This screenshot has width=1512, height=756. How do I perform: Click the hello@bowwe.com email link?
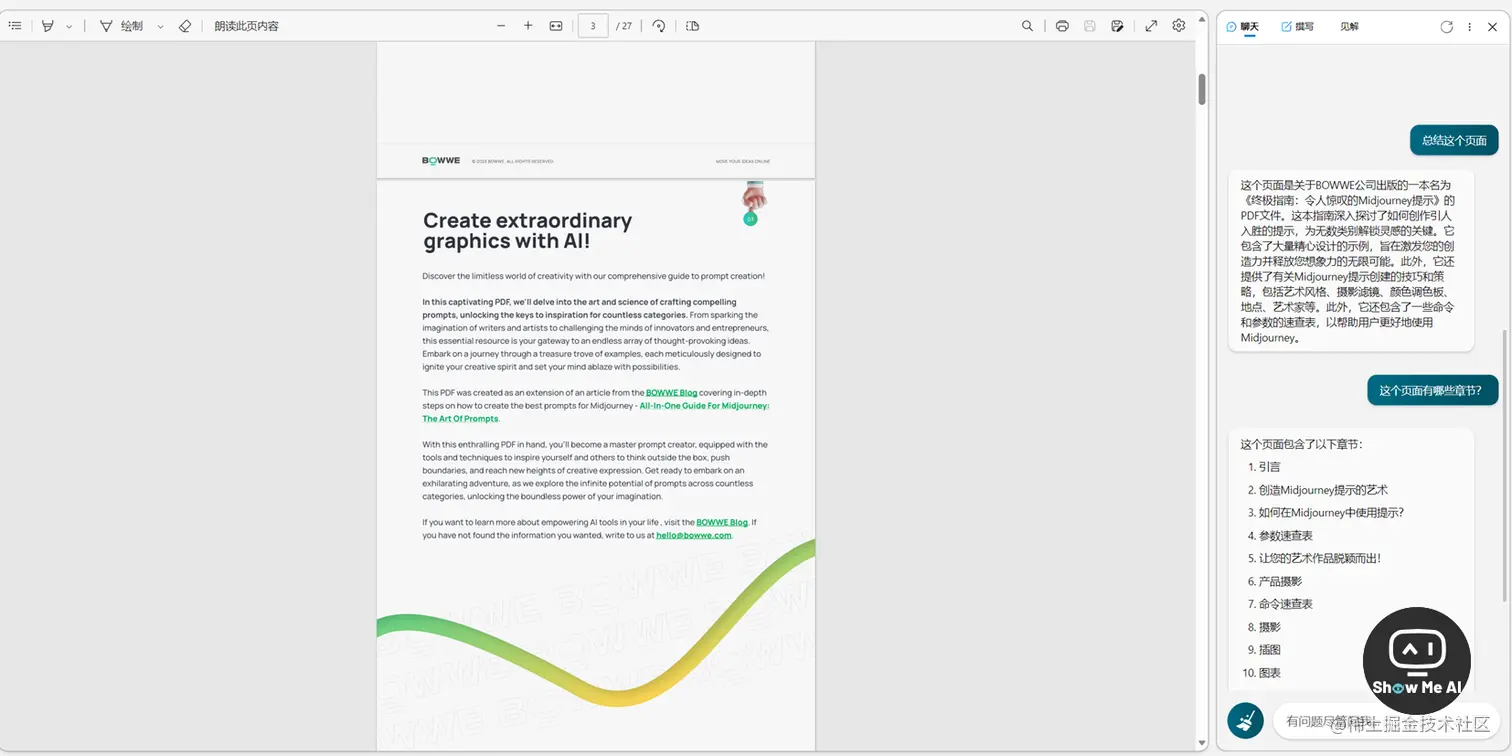pos(694,535)
